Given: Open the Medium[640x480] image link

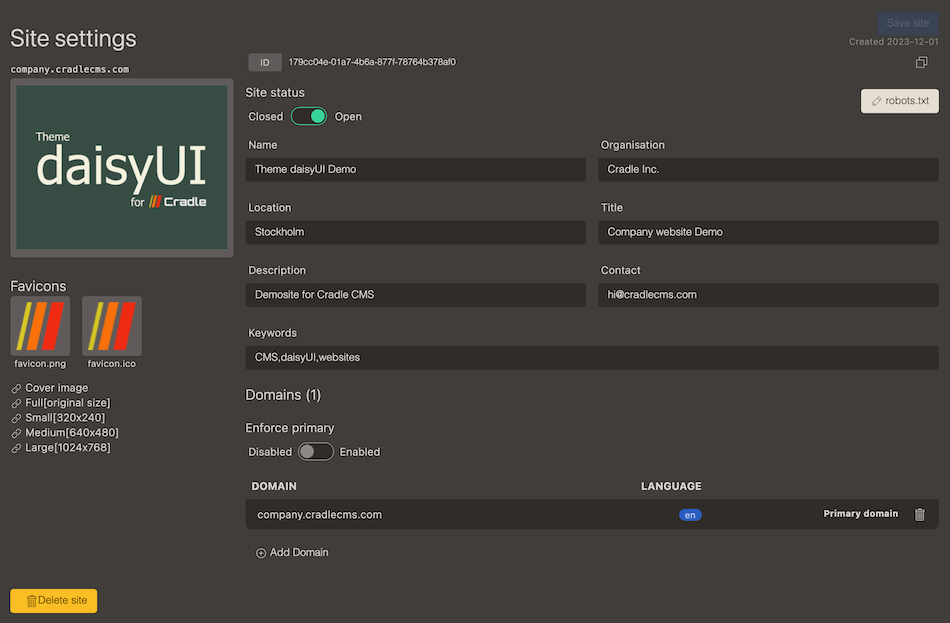Looking at the screenshot, I should tap(65, 433).
